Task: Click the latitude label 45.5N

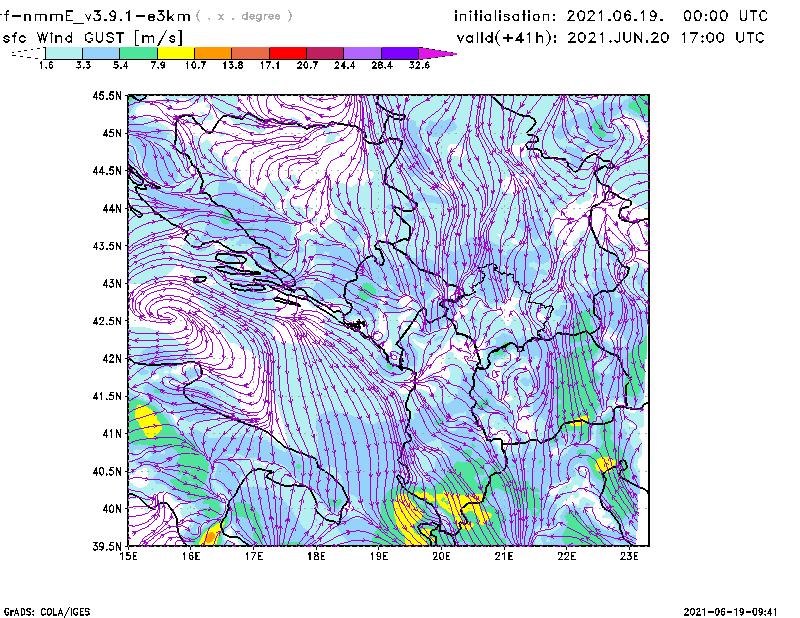Action: click(x=107, y=95)
